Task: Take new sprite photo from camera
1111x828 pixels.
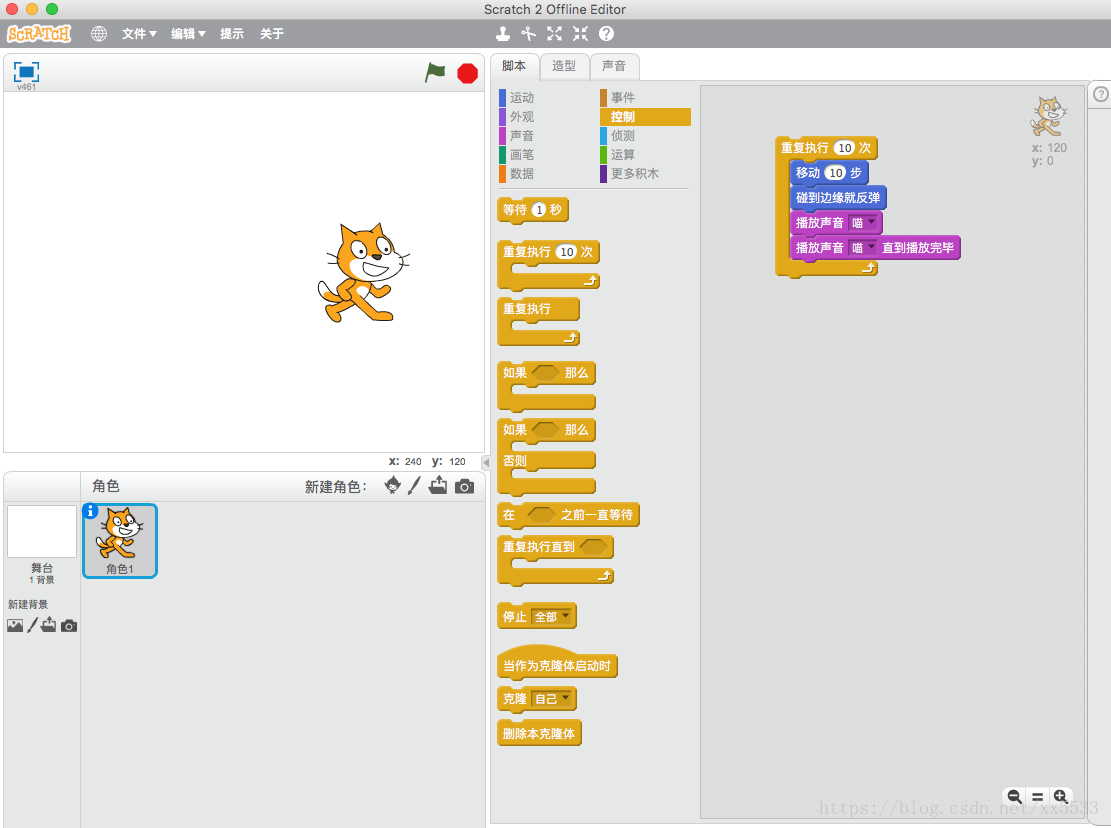Action: [464, 486]
